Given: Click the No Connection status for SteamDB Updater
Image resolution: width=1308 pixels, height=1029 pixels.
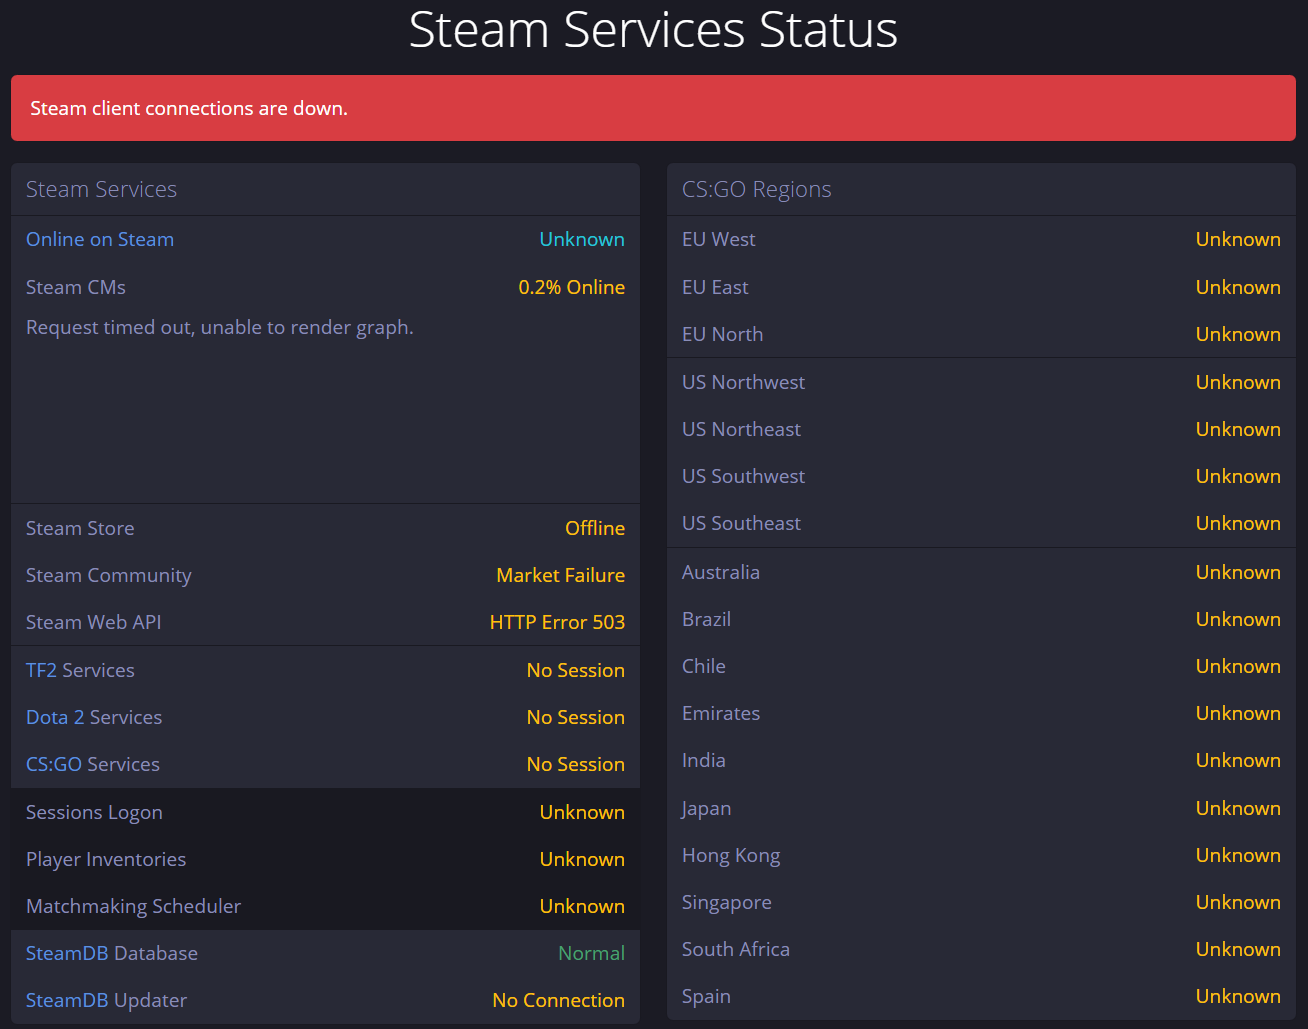Looking at the screenshot, I should 559,1000.
